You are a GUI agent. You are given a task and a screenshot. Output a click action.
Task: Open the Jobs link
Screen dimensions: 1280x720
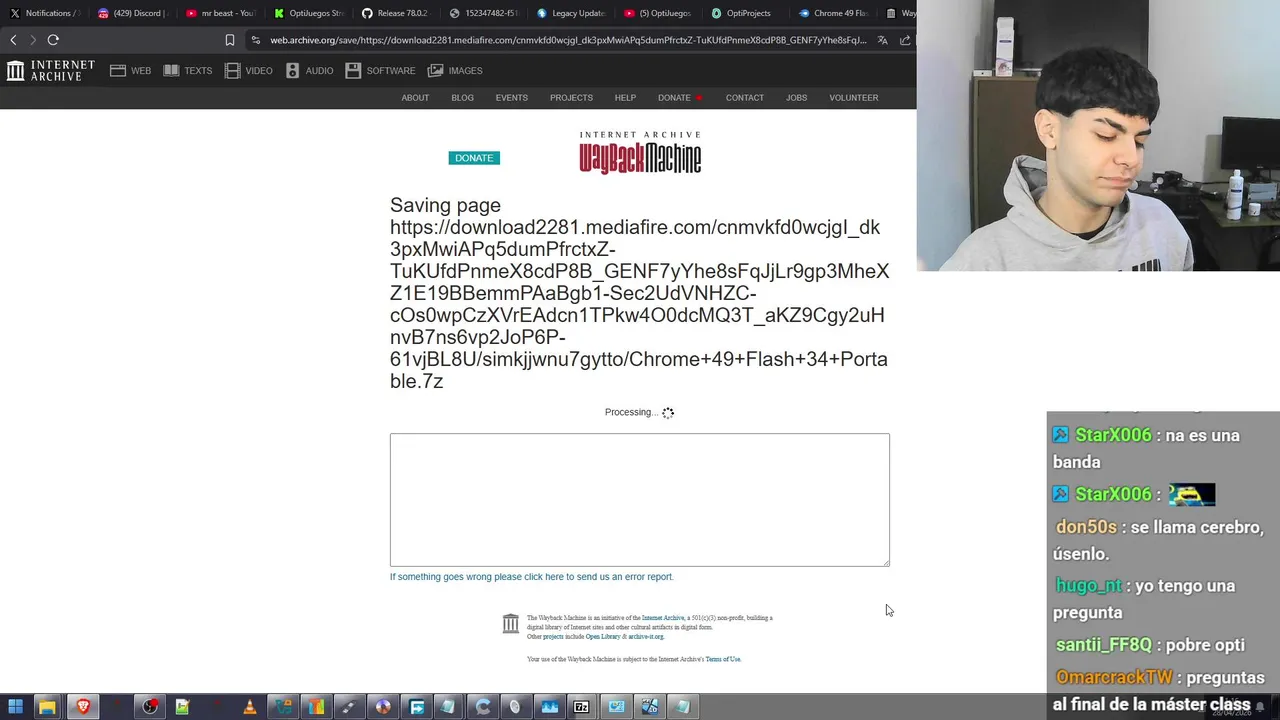coord(796,98)
